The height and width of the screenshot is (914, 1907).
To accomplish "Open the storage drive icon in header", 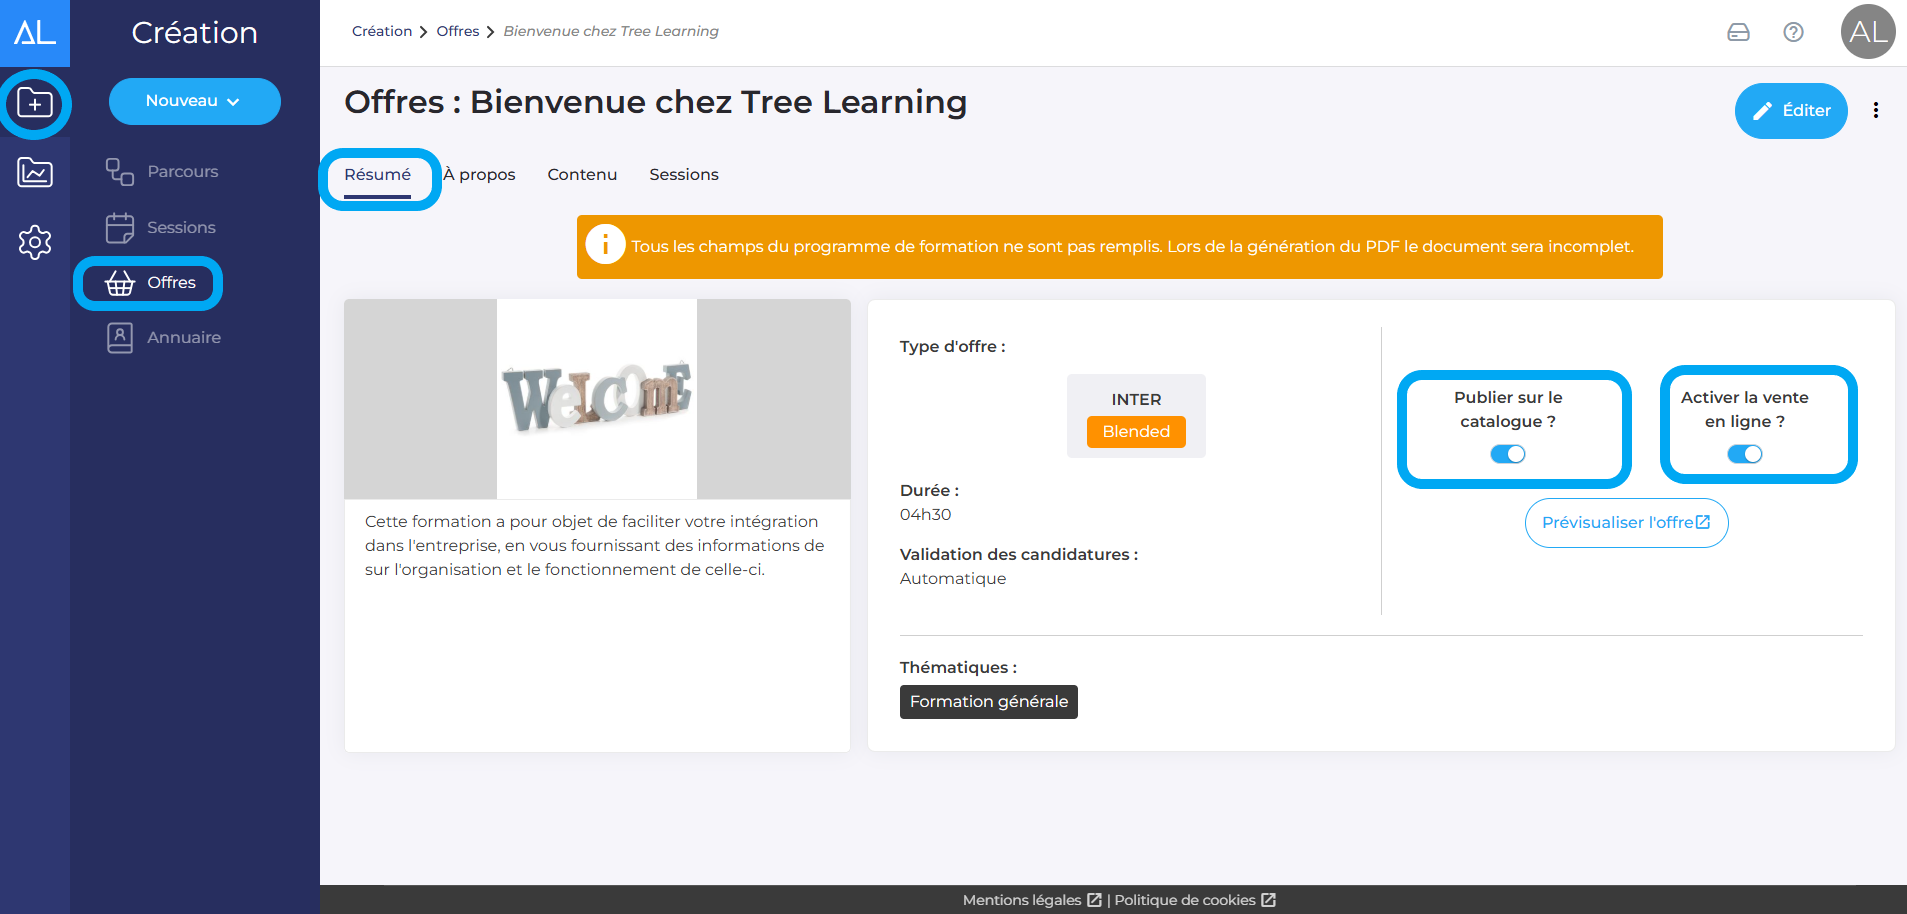I will 1738,32.
